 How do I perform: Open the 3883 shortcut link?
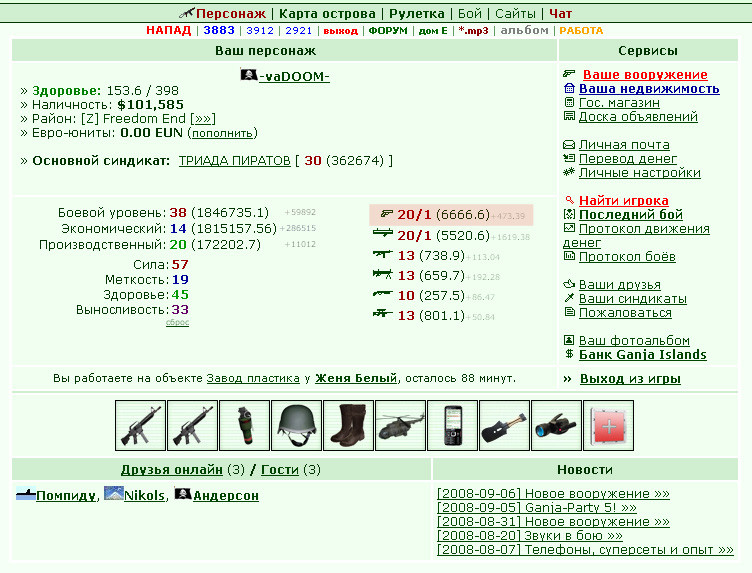point(219,30)
